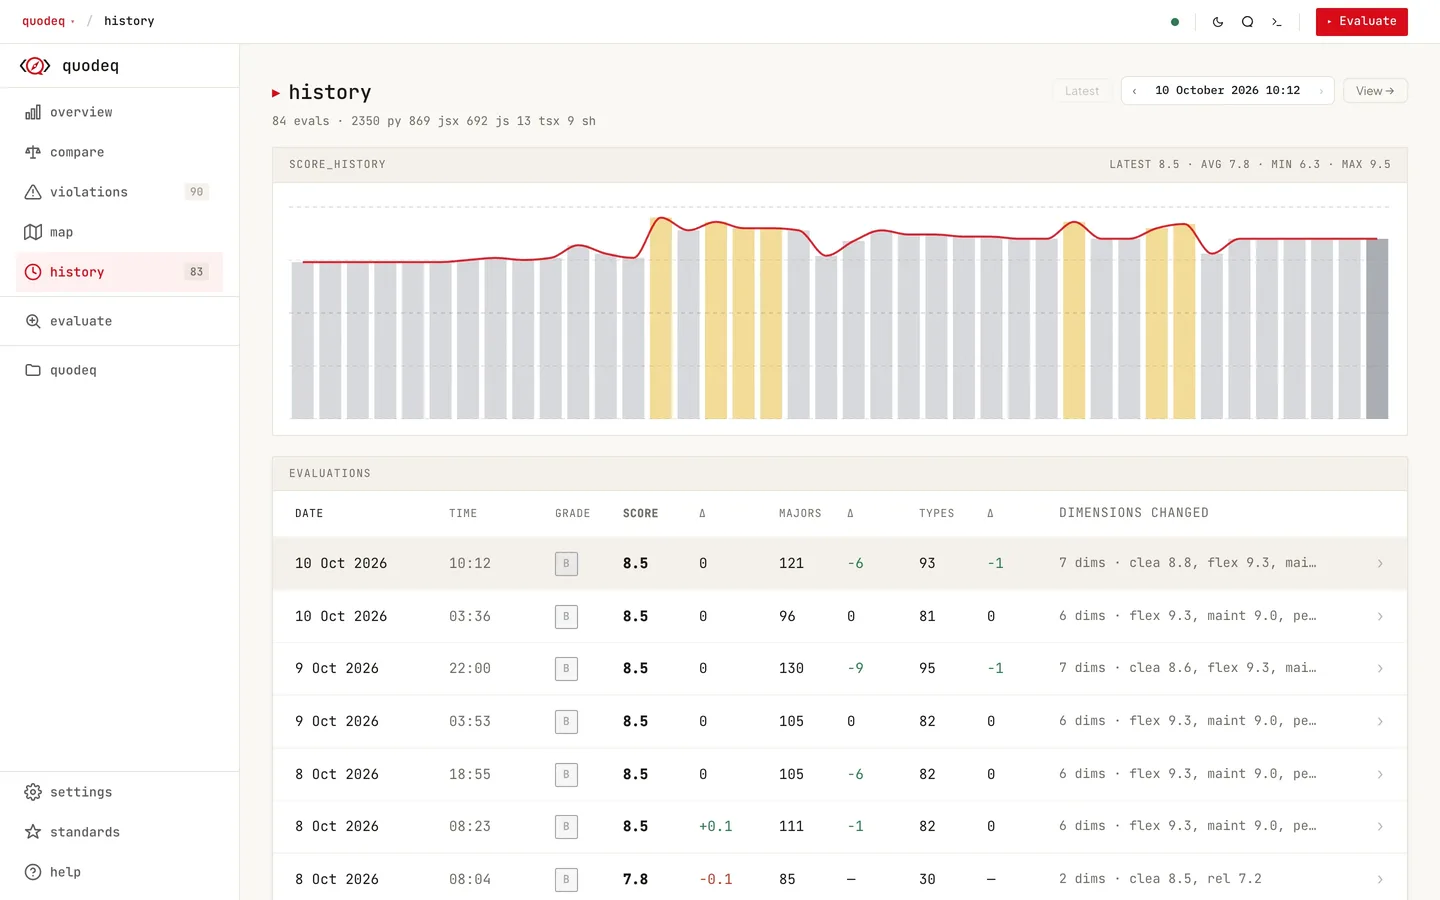The height and width of the screenshot is (900, 1440).
Task: Click the dark latest bar in score chart
Action: [x=1377, y=329]
